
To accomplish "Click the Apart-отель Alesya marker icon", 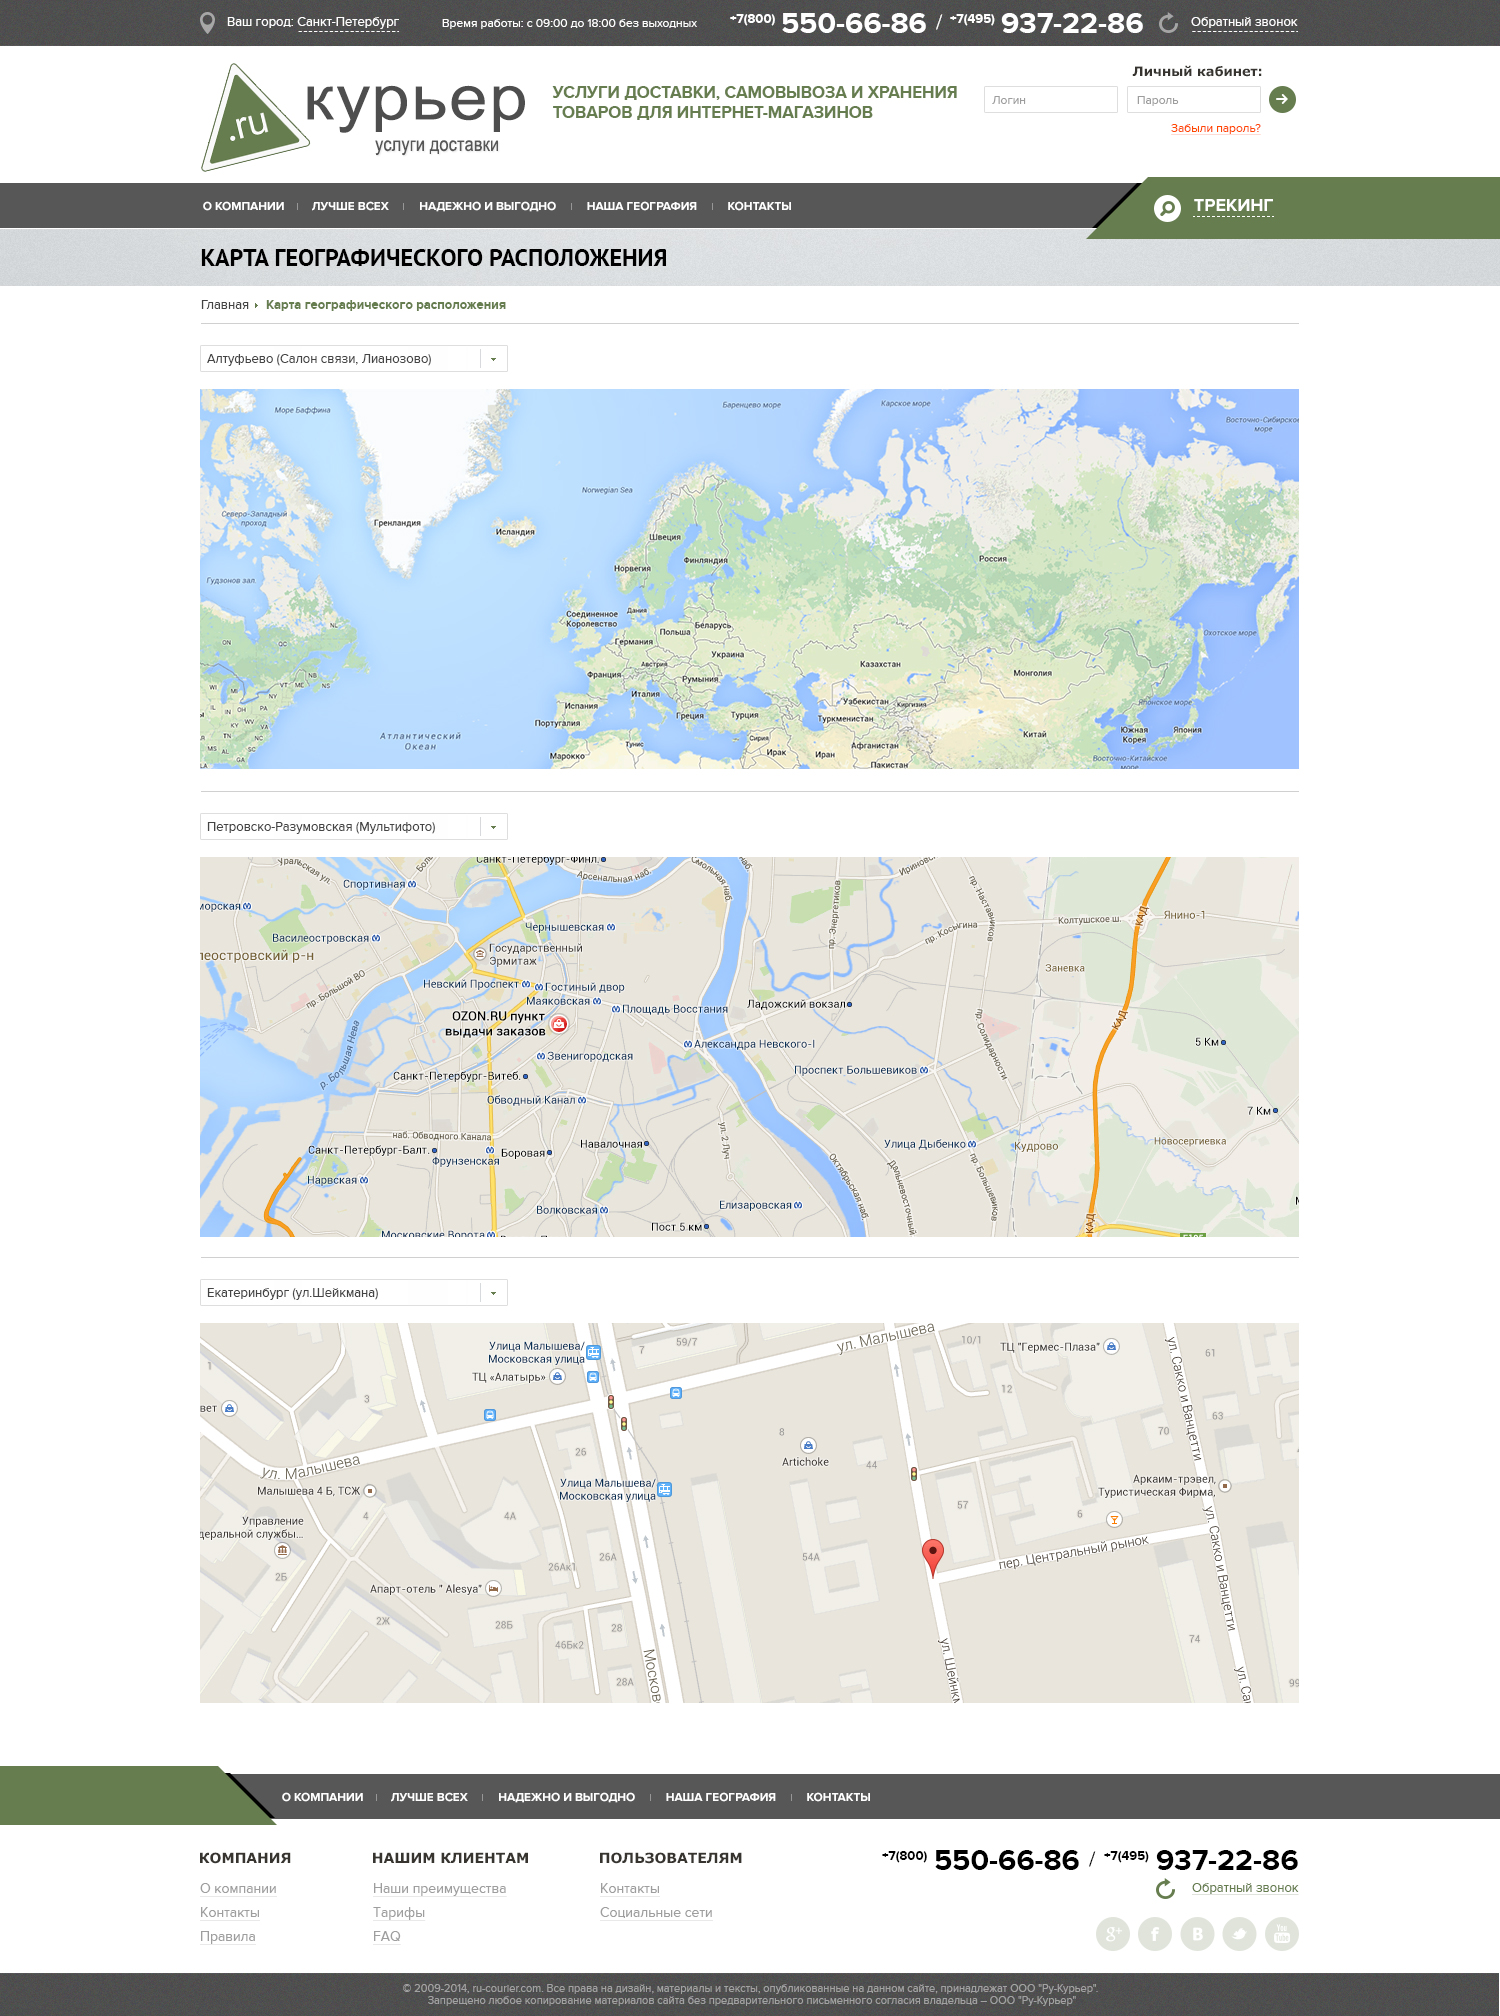I will click(493, 1588).
